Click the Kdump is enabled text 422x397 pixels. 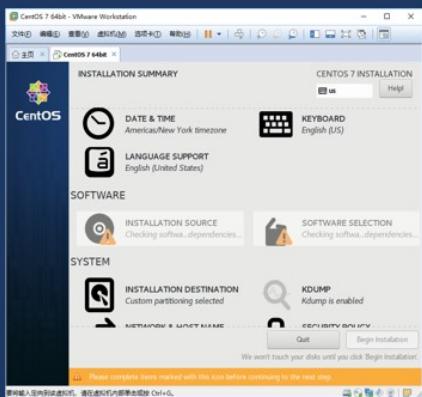coord(332,301)
